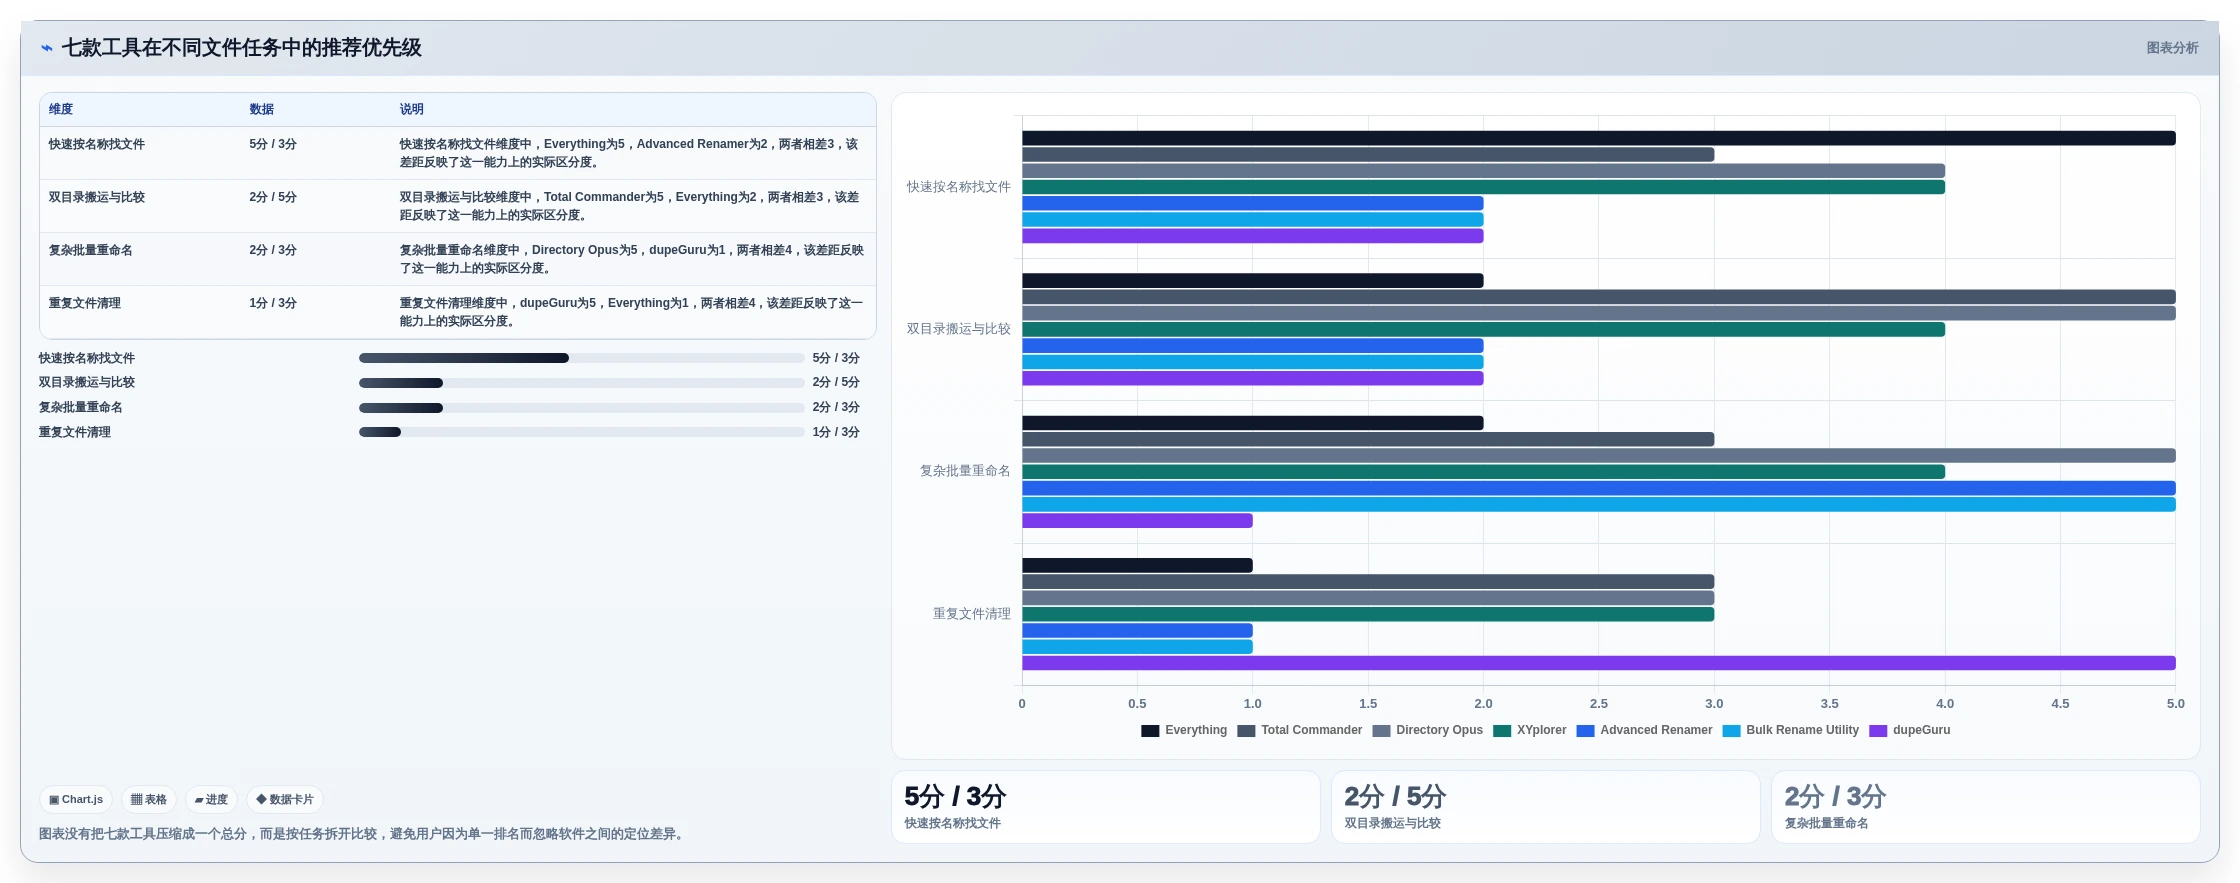Select the 进度 tag chip

pos(211,800)
